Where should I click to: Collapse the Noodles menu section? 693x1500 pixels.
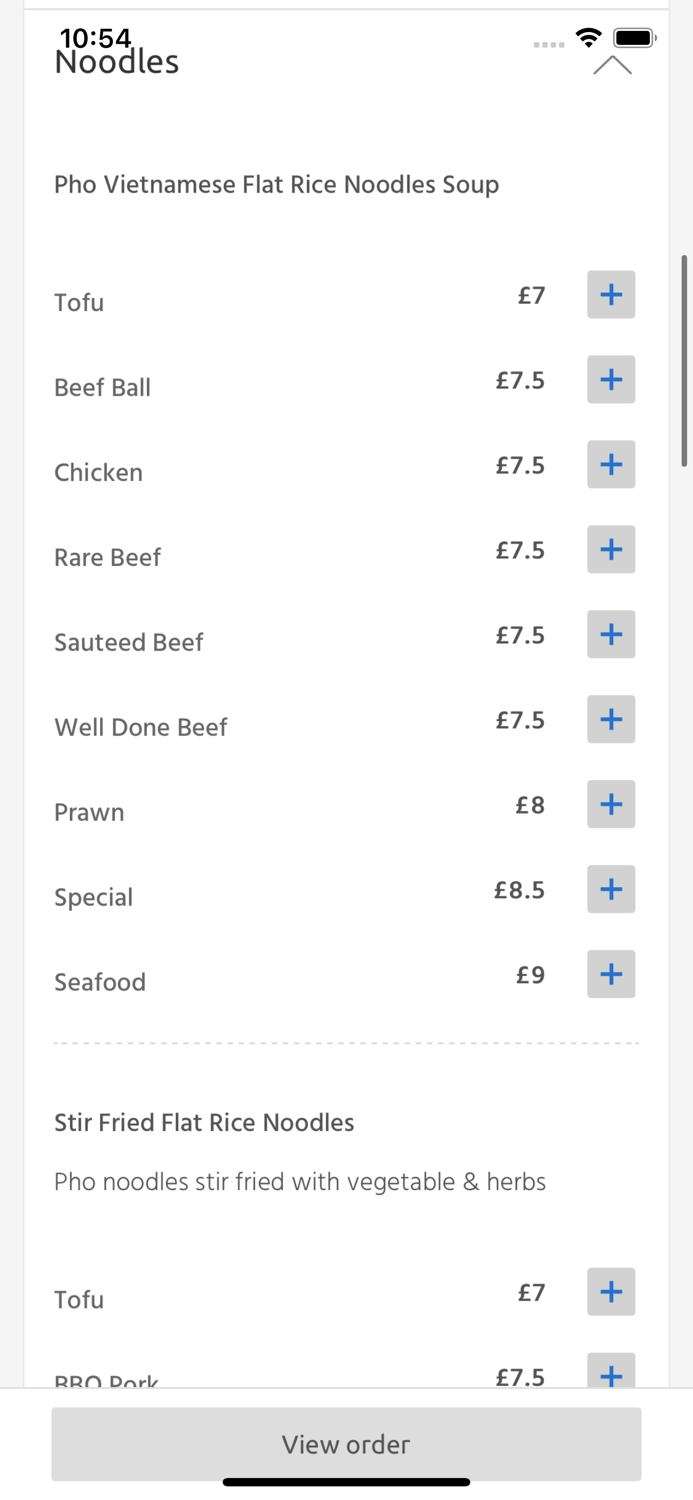point(611,64)
